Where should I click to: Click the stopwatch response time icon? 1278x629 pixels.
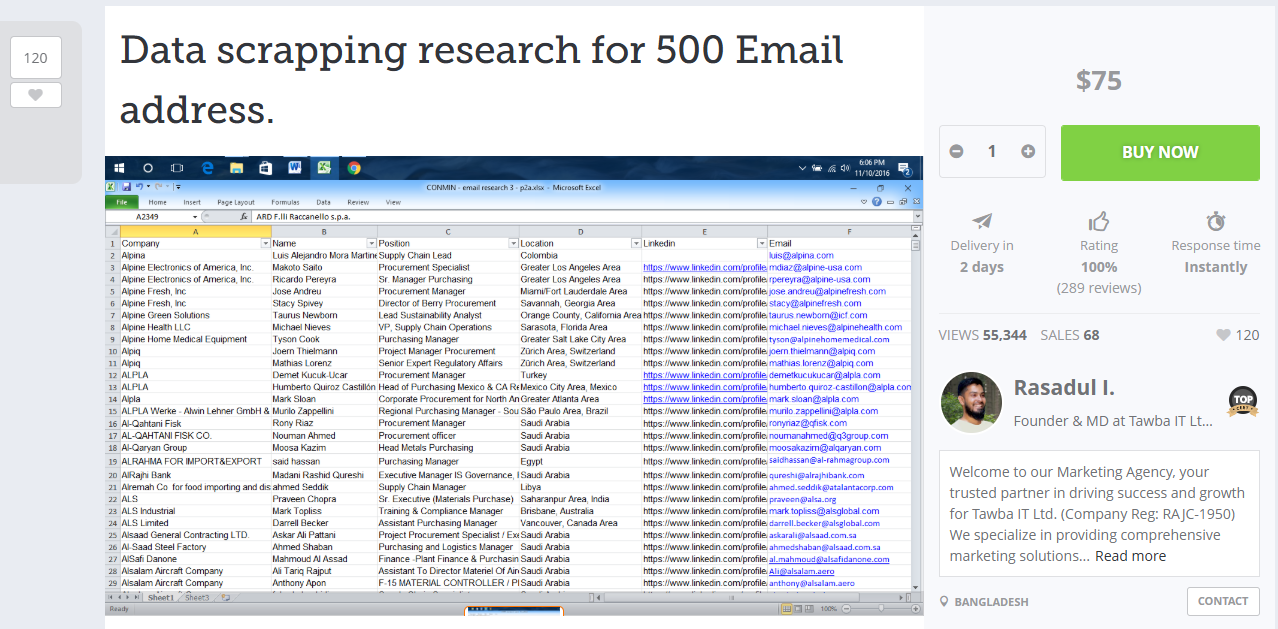[1215, 221]
